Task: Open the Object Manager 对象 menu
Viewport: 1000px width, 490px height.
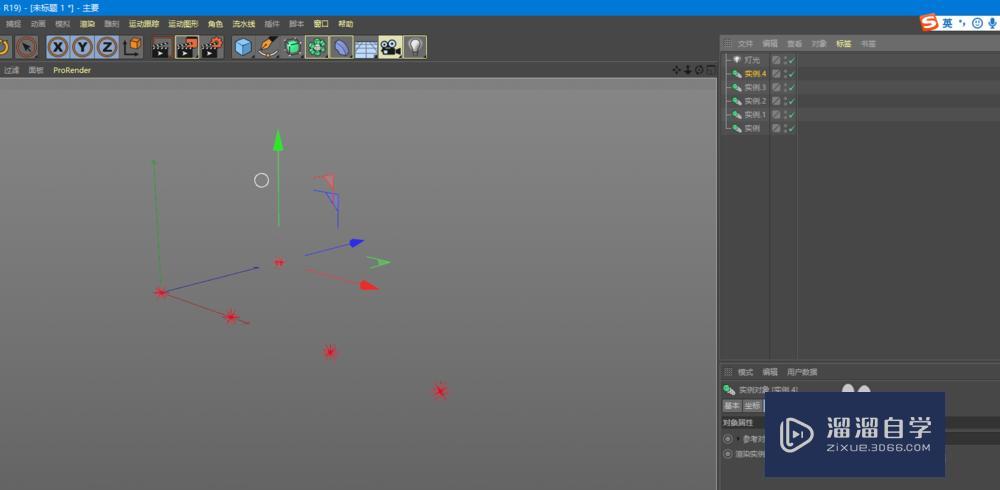Action: point(819,44)
